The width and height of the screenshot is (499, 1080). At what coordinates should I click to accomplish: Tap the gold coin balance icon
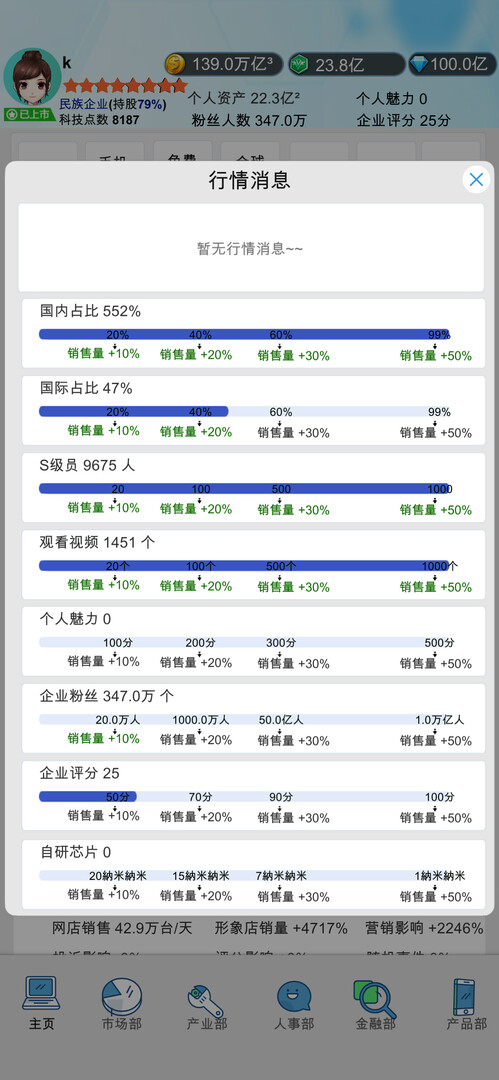tap(176, 65)
